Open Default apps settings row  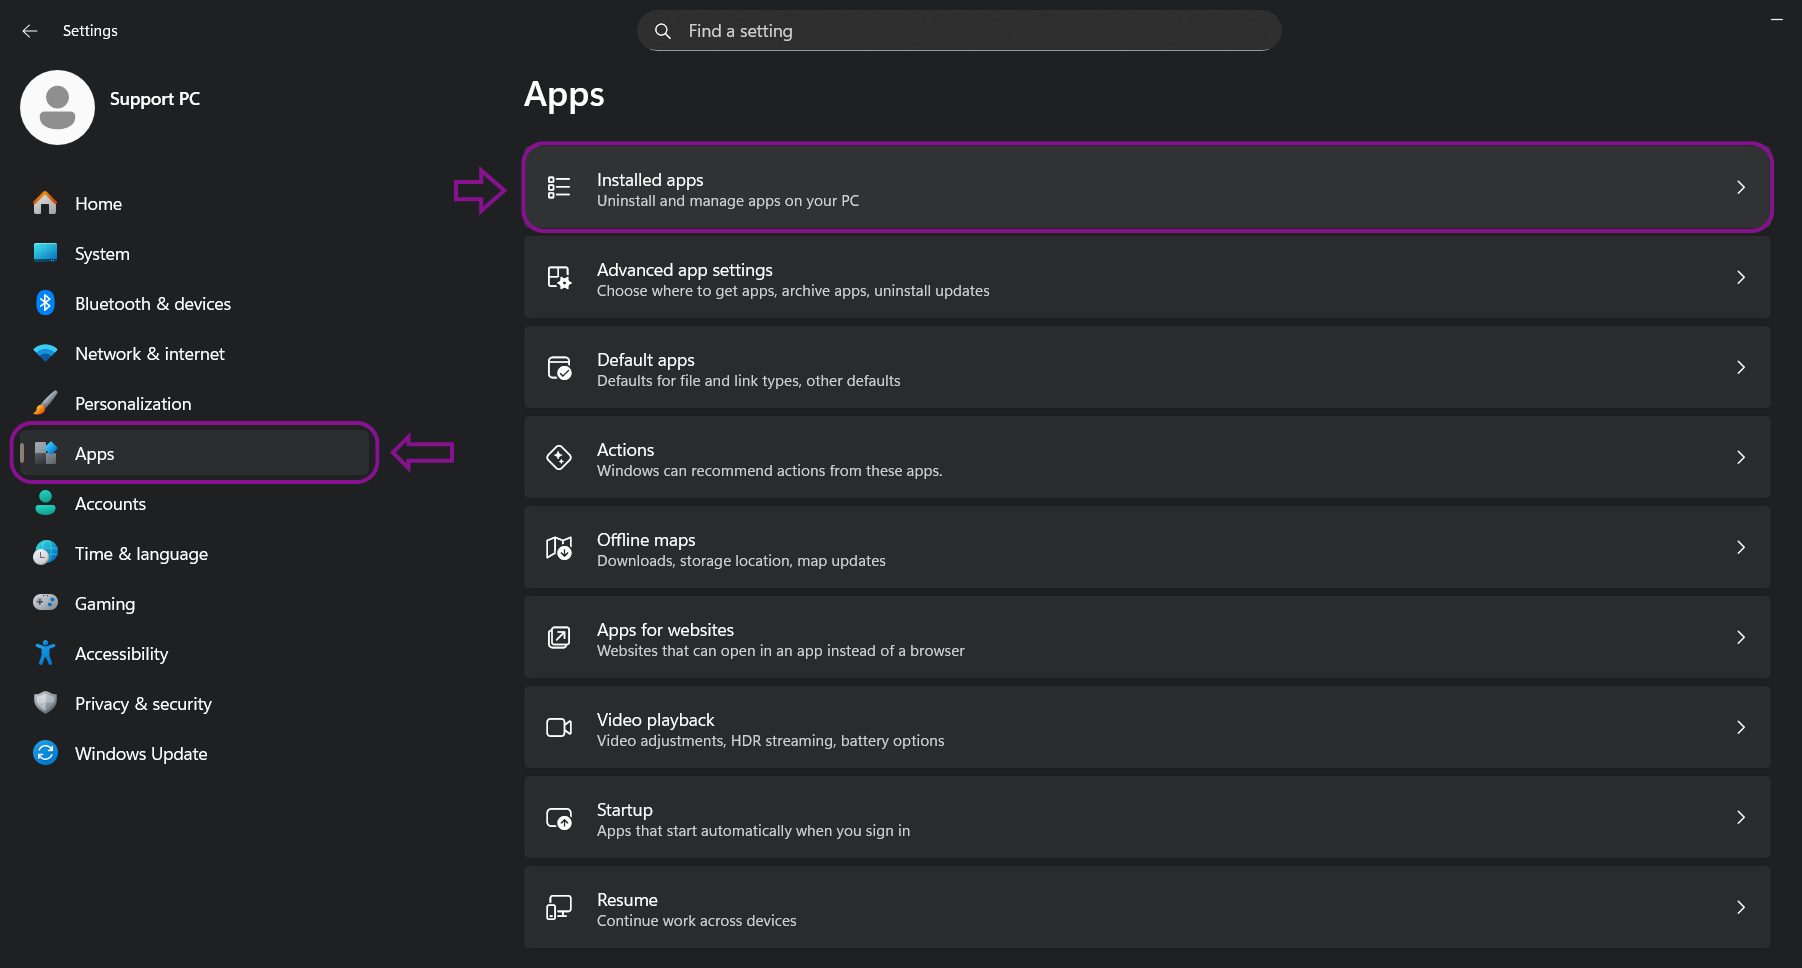[x=1147, y=367]
